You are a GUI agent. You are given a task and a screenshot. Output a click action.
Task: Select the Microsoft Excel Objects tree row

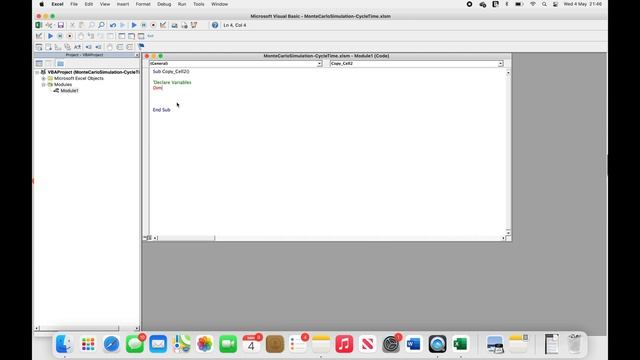79,78
